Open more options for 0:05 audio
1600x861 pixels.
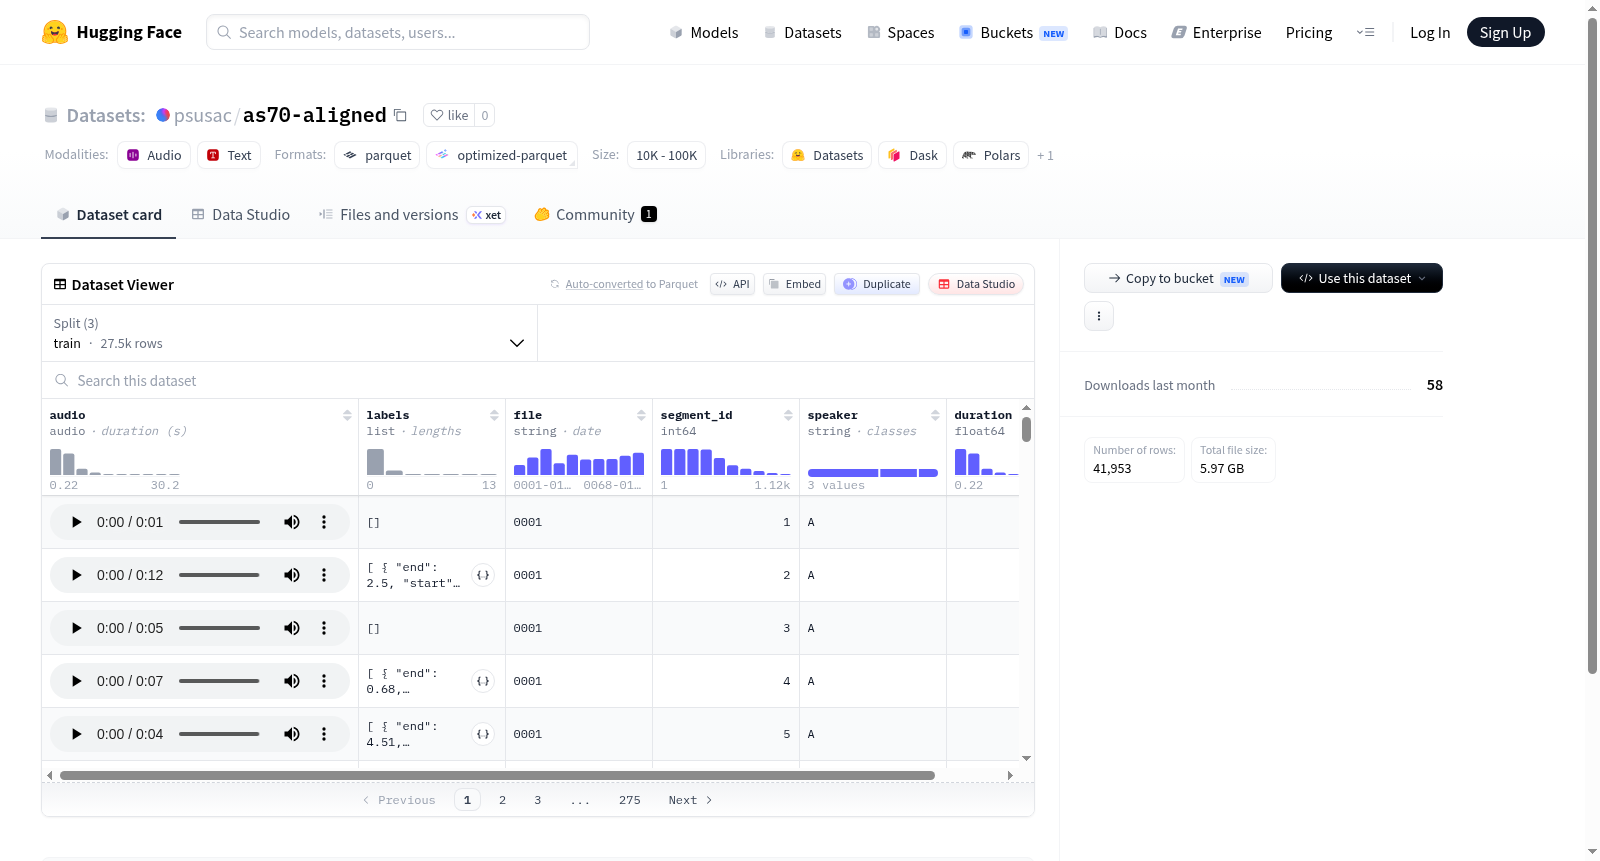click(x=324, y=628)
